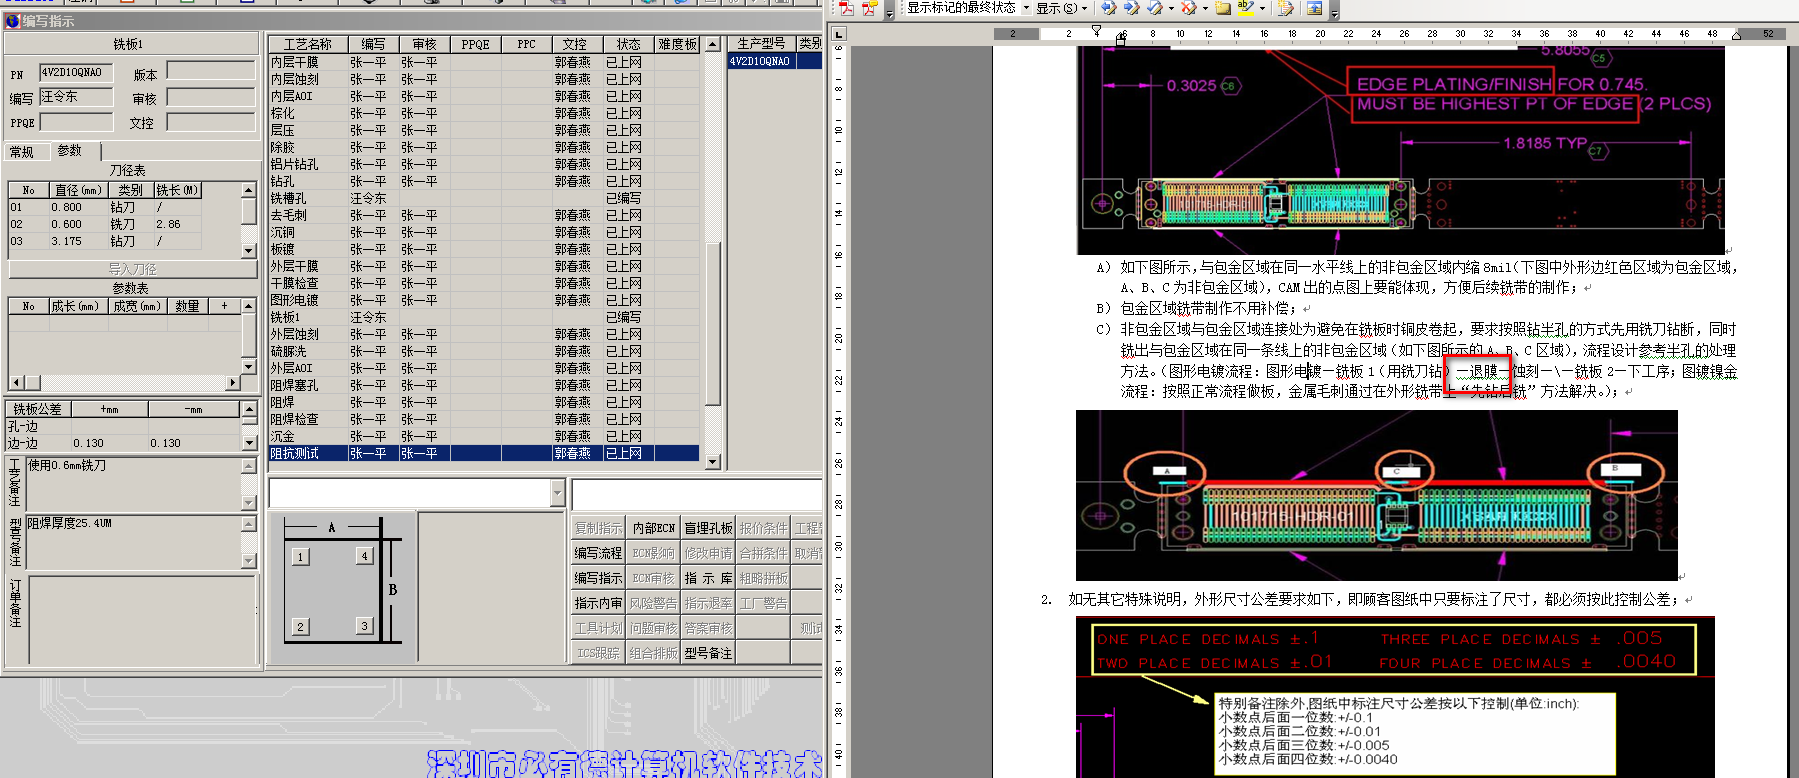Screen dimensions: 1799x778
Task: Click the 导入刀径 button
Action: (x=132, y=269)
